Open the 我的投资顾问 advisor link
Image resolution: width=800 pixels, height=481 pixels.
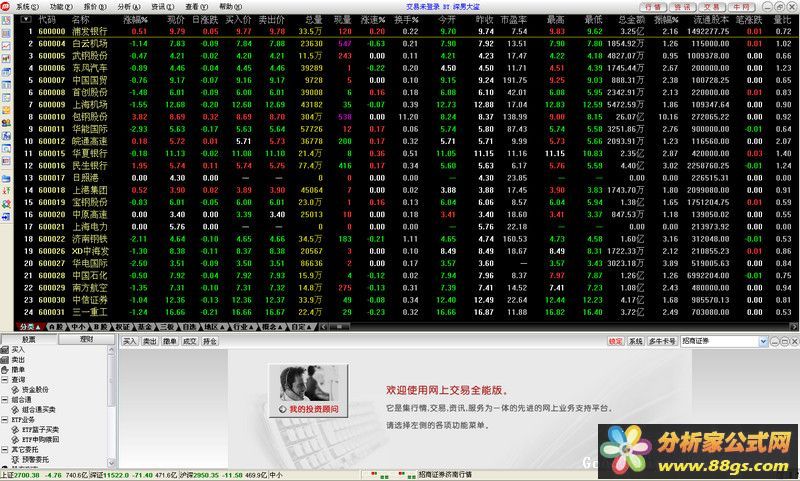point(309,391)
